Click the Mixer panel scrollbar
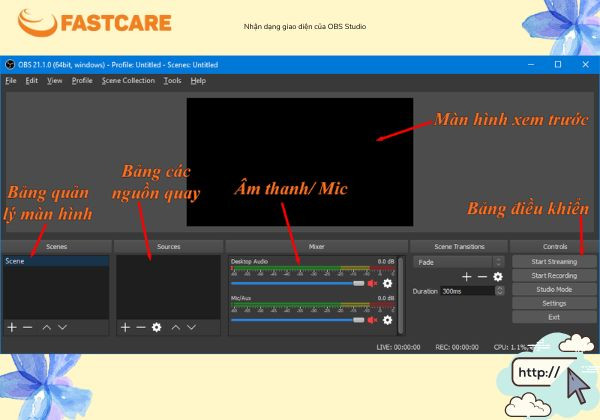 [x=400, y=295]
